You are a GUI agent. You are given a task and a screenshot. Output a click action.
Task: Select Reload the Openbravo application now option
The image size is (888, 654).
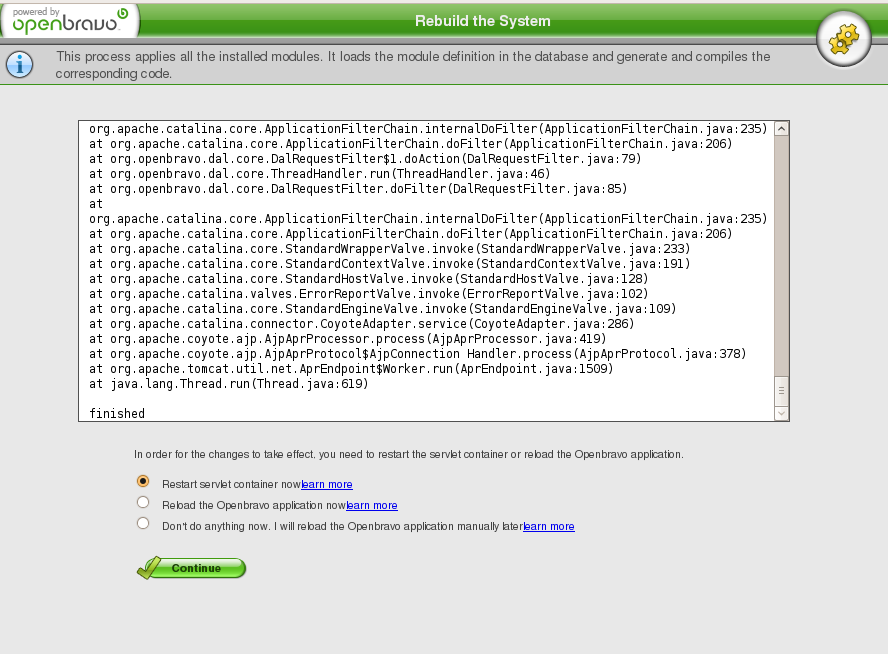(143, 502)
